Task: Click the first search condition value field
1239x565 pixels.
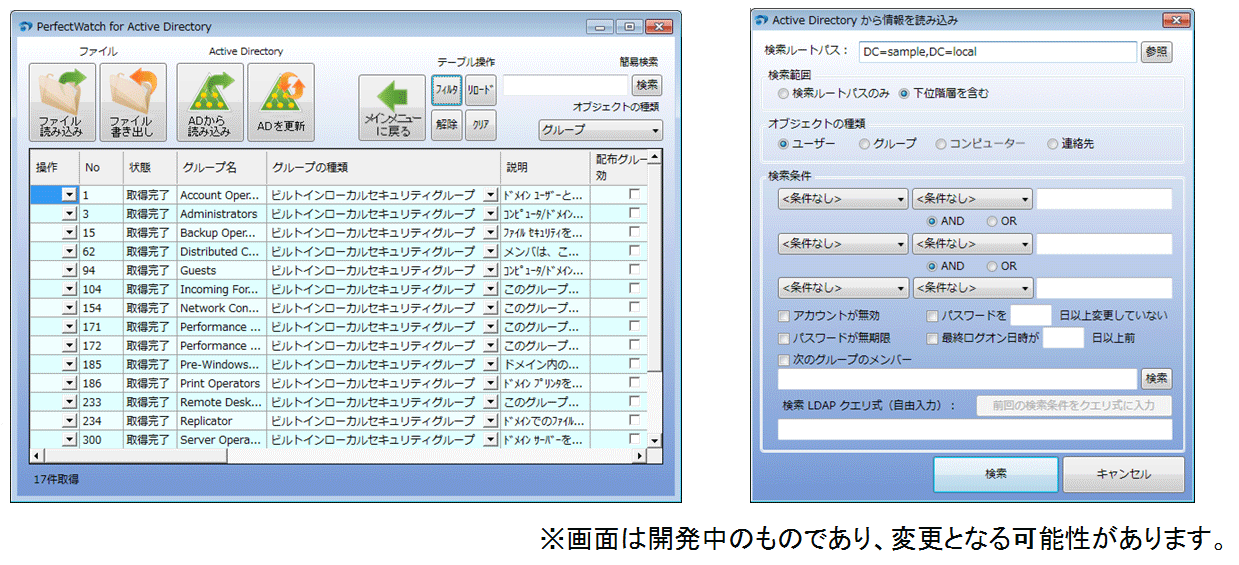Action: tap(1104, 199)
